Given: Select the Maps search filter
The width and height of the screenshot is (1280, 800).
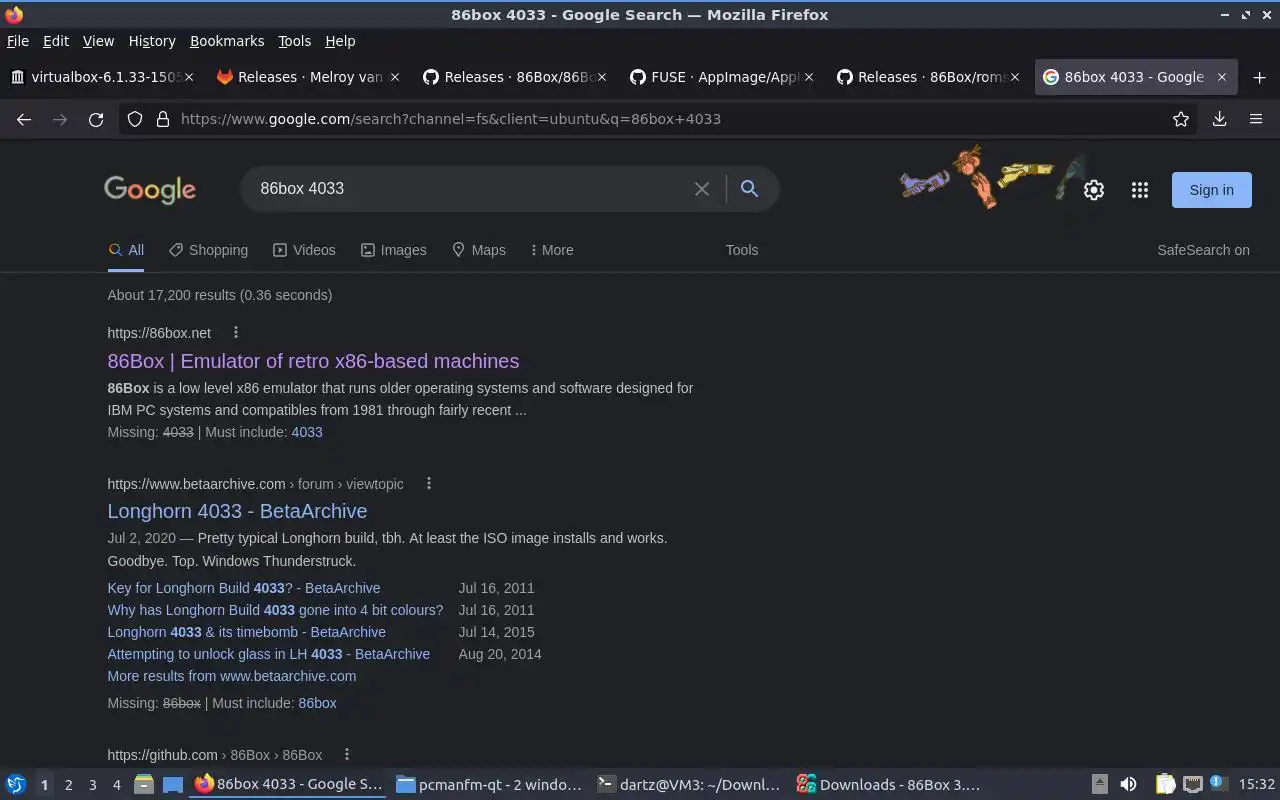Looking at the screenshot, I should (478, 250).
